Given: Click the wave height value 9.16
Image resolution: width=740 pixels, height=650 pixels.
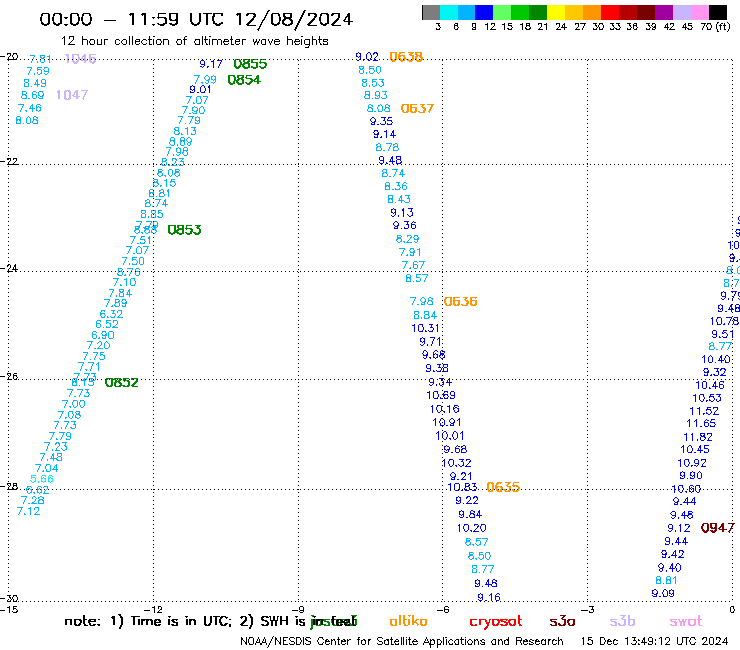Looking at the screenshot, I should coord(488,597).
